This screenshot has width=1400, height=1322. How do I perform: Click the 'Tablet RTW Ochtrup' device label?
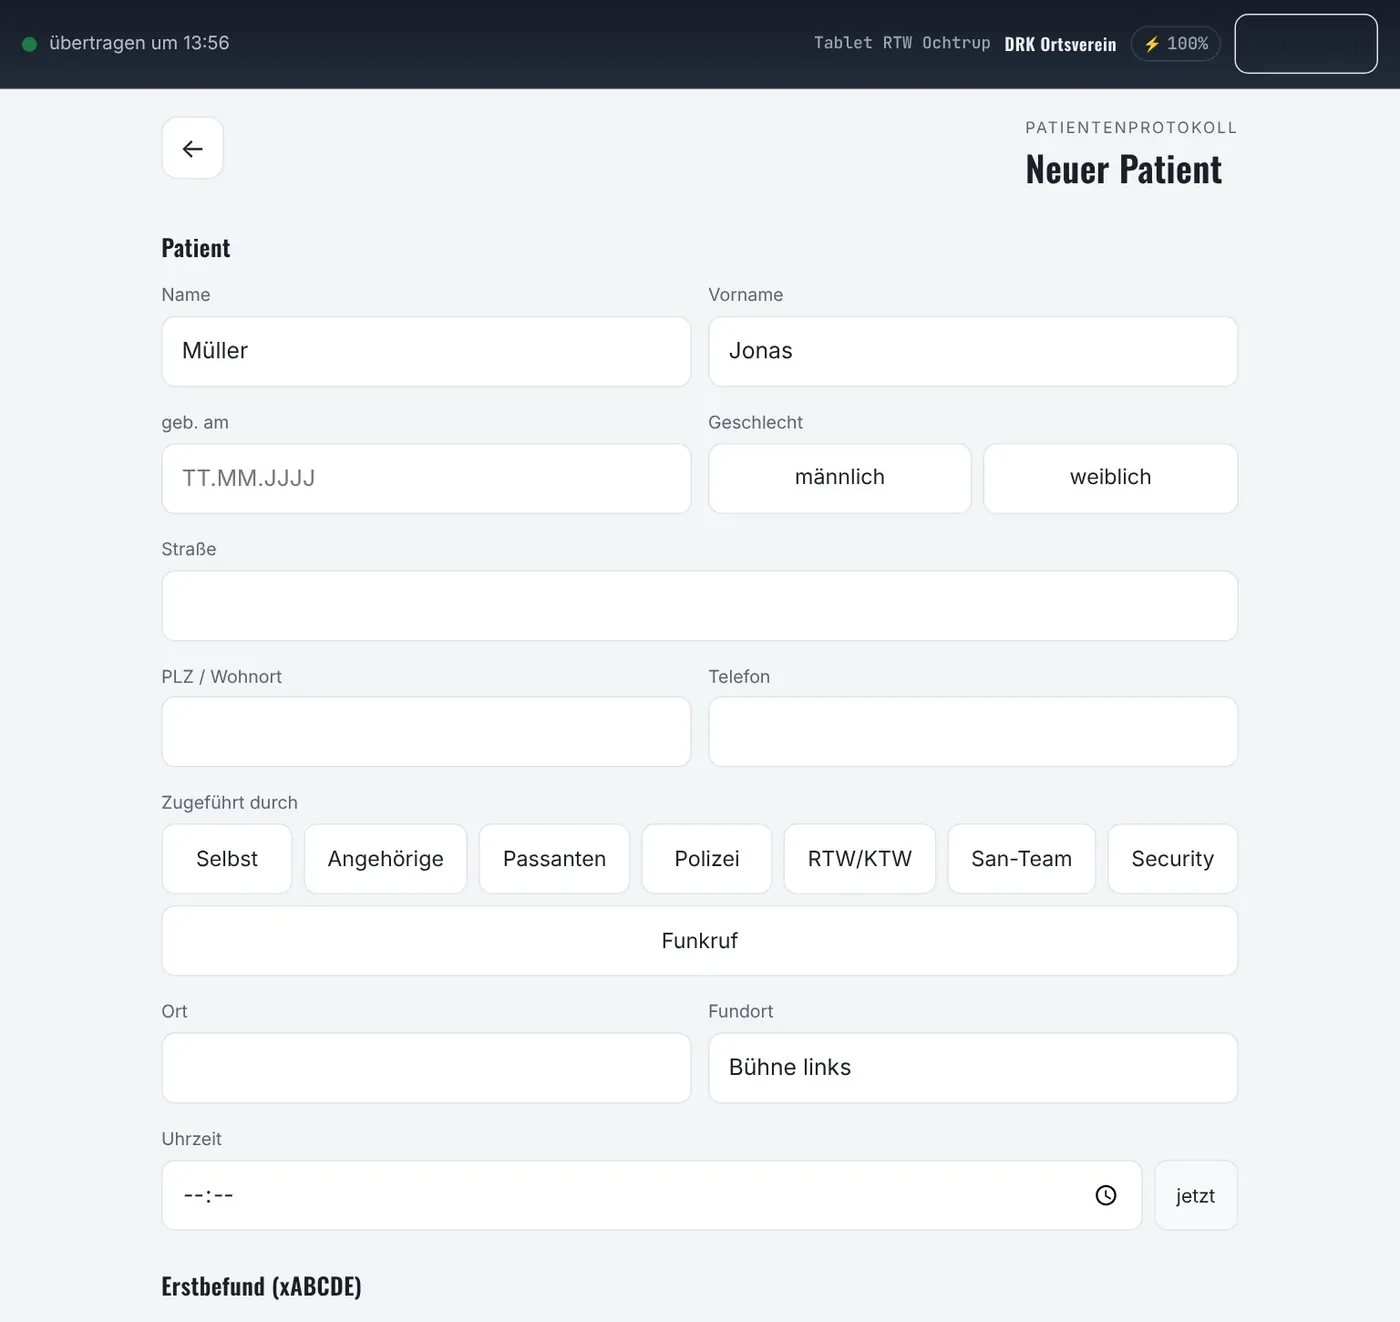tap(902, 43)
